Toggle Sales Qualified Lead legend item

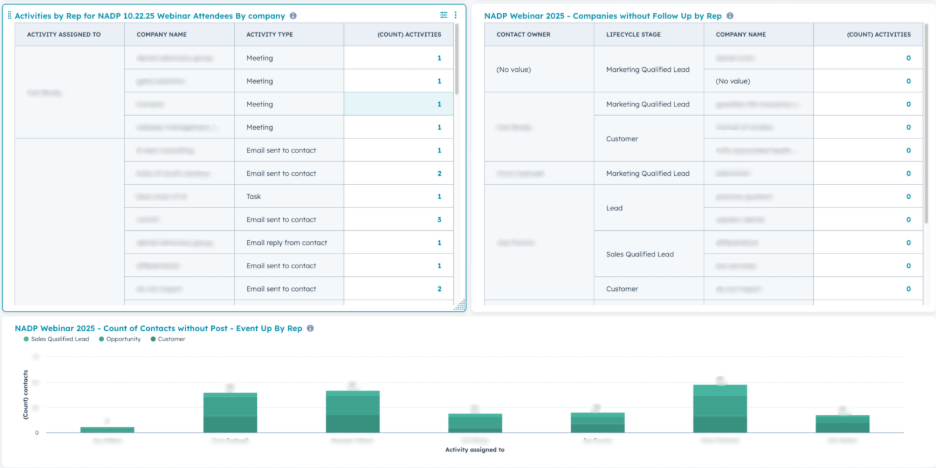pos(58,339)
